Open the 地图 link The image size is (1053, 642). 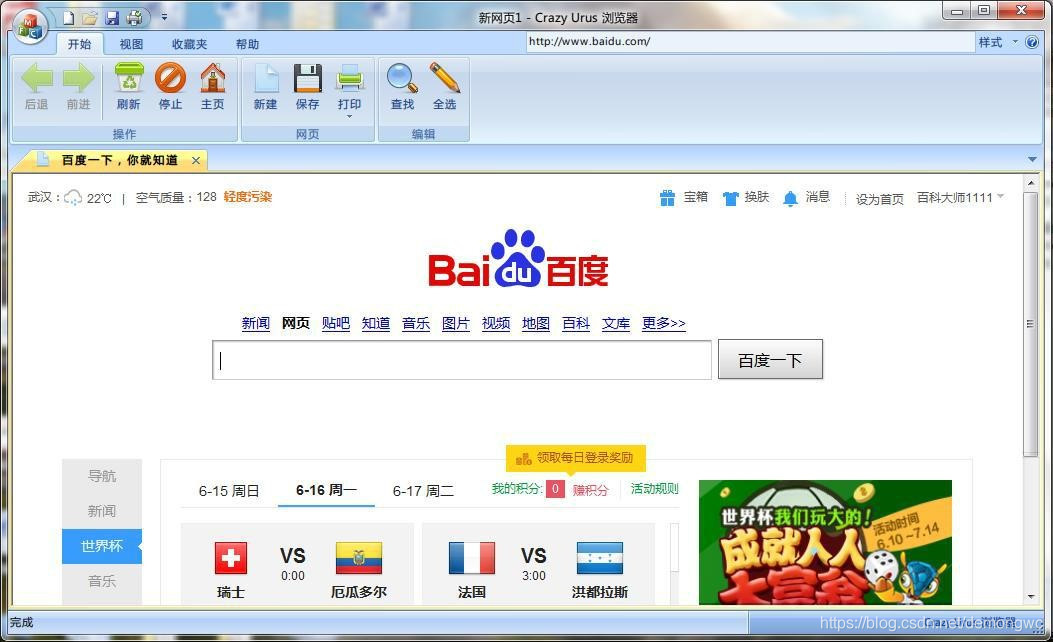tap(536, 323)
